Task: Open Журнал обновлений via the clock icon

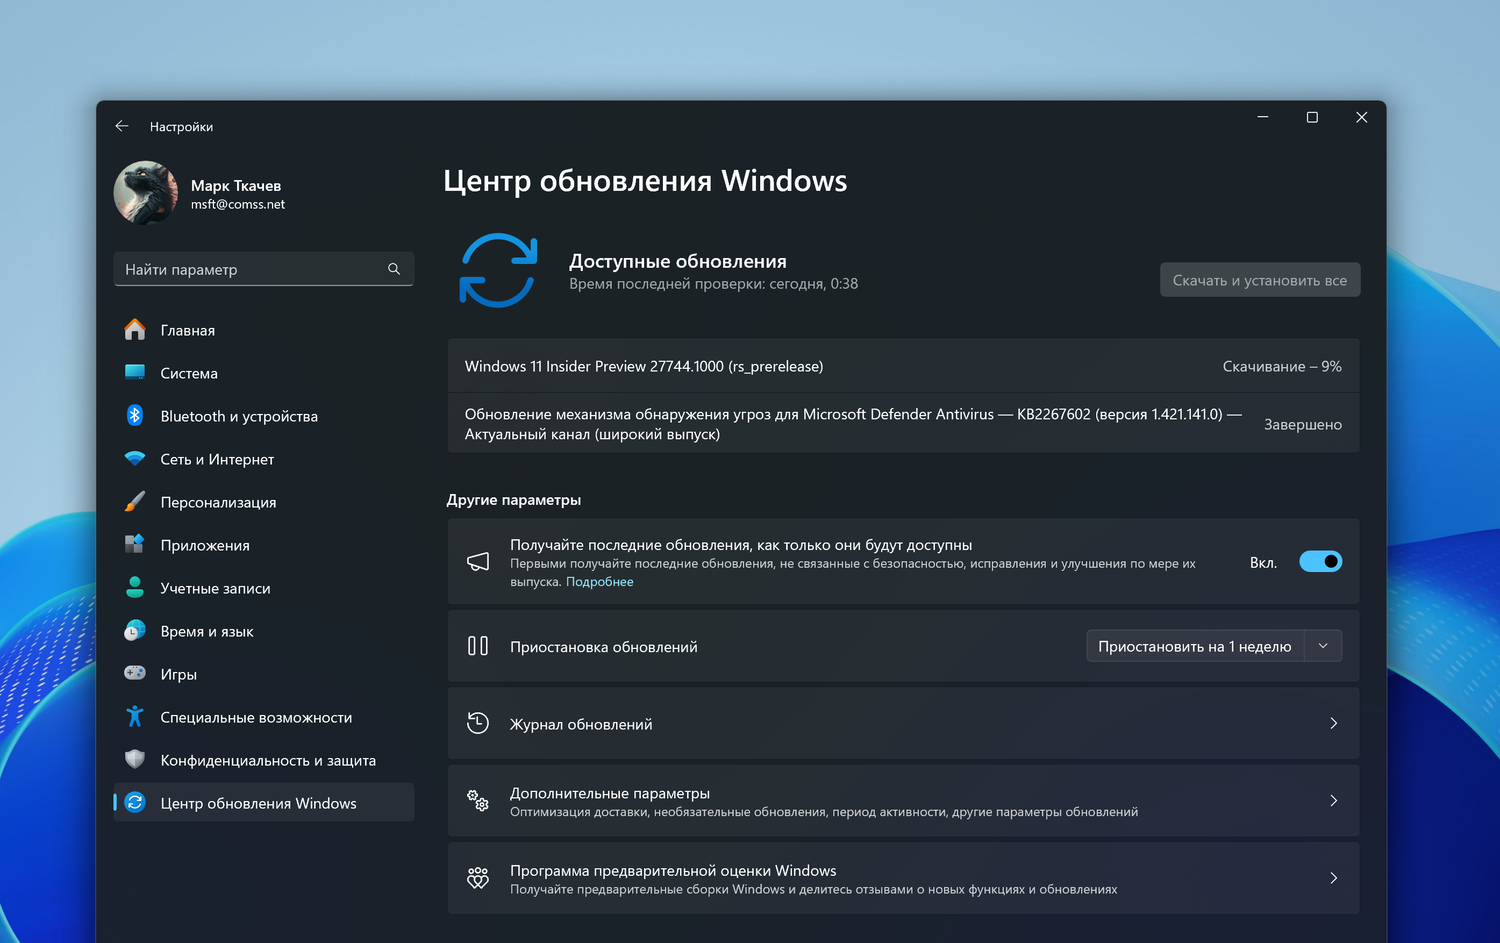Action: (478, 722)
